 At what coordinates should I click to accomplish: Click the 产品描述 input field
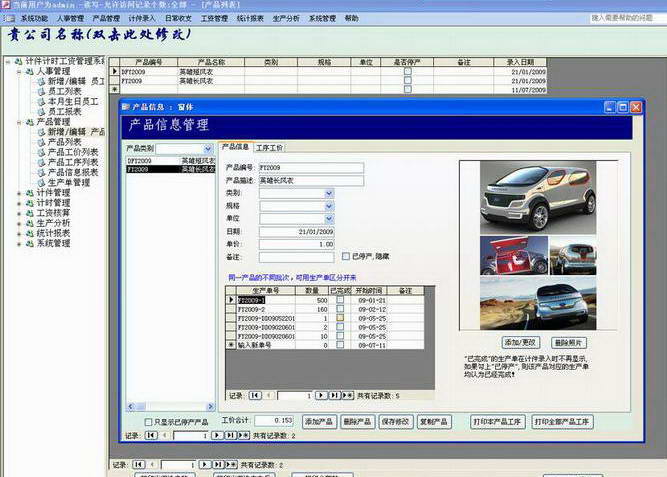(310, 180)
